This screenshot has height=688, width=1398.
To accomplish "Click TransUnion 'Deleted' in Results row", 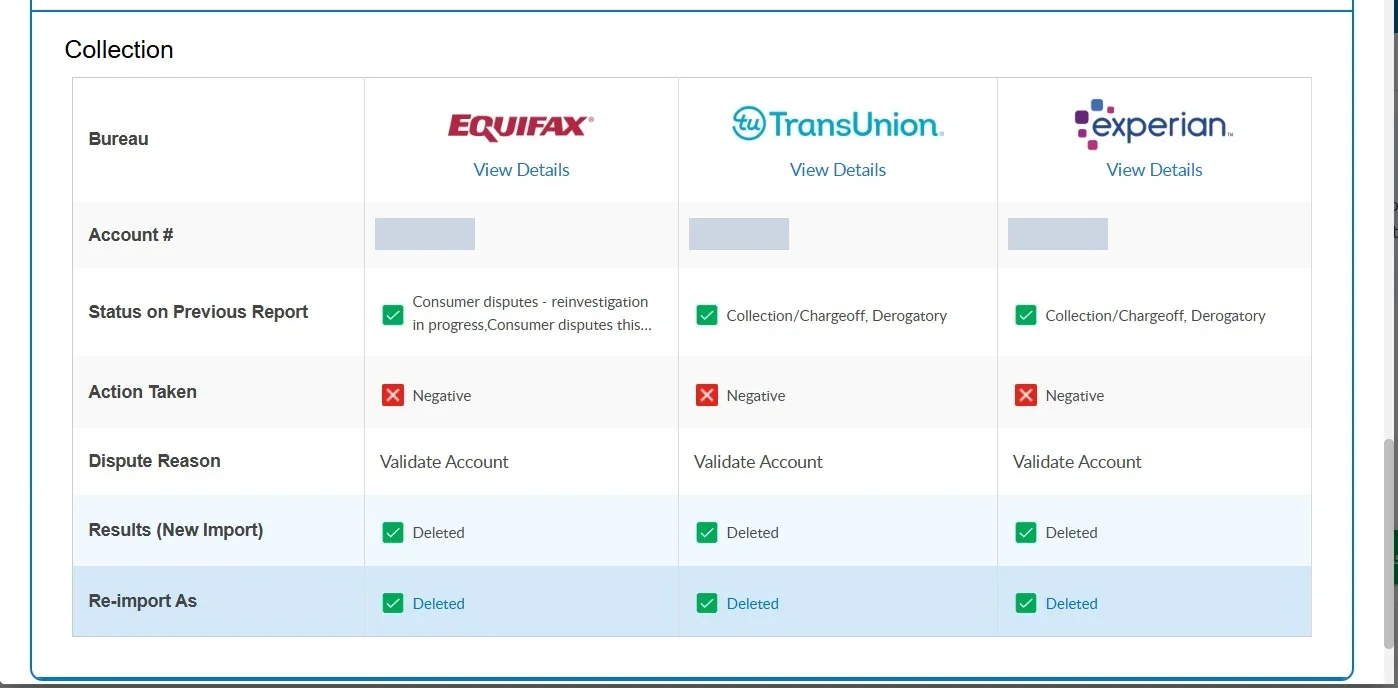I will coord(753,533).
